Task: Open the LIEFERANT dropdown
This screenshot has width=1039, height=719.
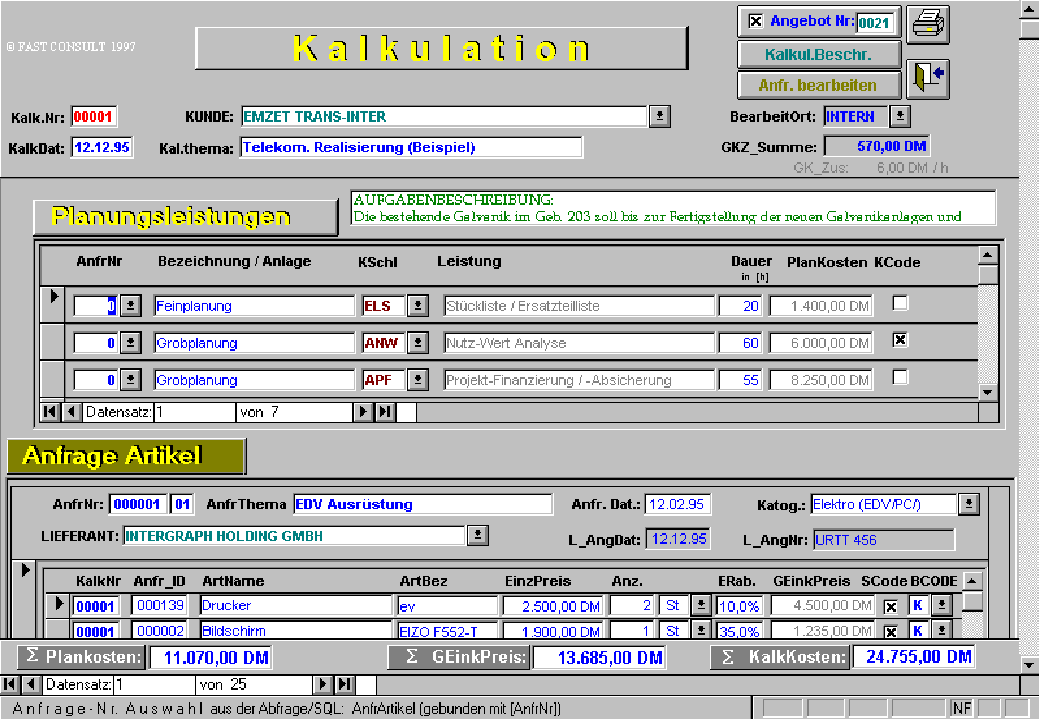Action: click(478, 535)
